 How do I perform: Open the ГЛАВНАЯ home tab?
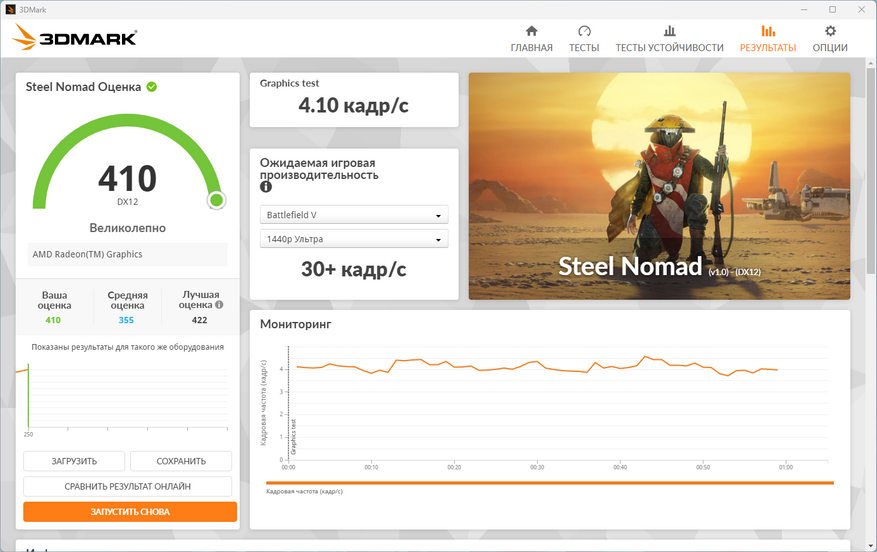click(x=531, y=39)
